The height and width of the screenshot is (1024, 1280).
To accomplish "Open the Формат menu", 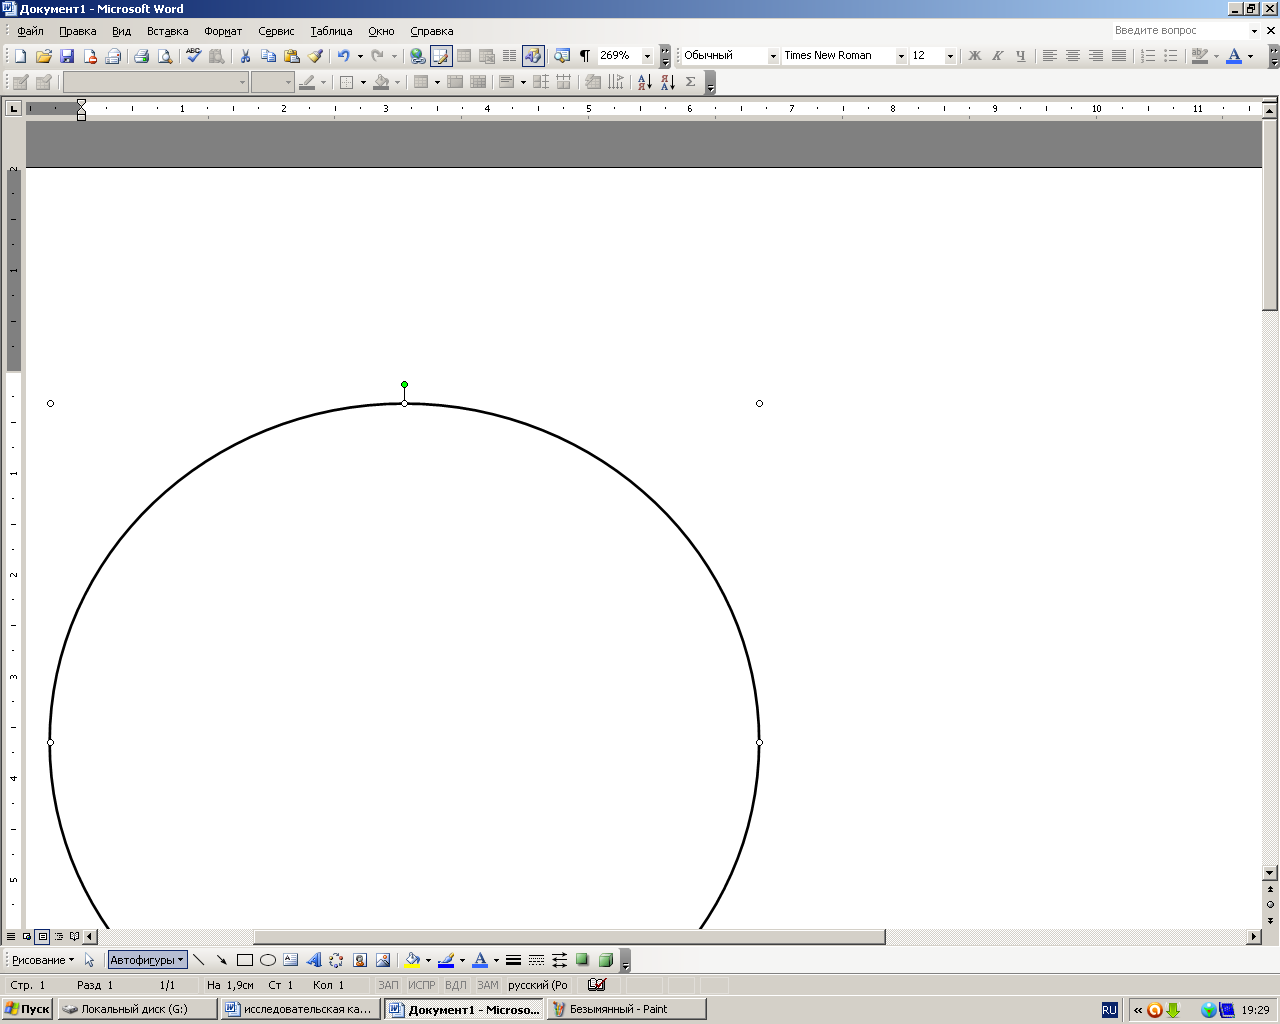I will 223,31.
